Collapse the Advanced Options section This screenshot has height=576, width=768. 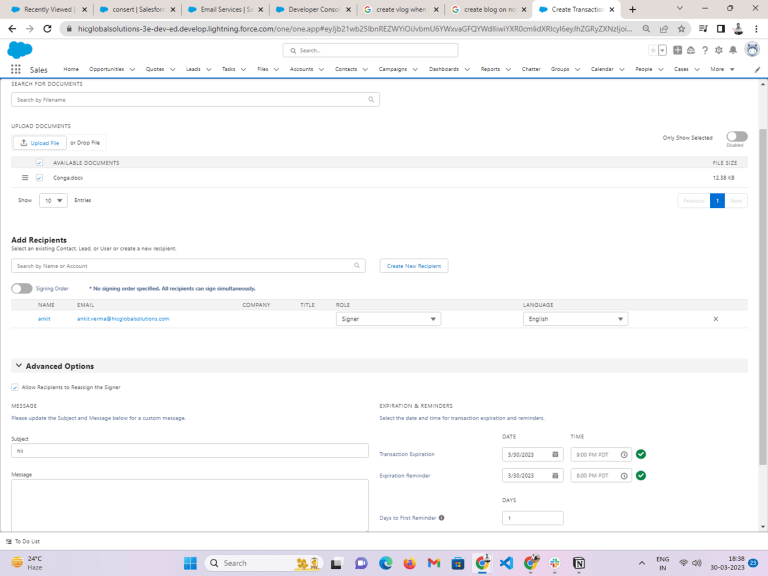coord(19,365)
